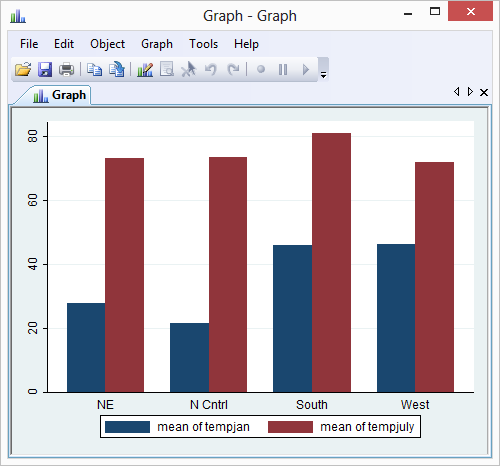Image resolution: width=500 pixels, height=466 pixels.
Task: Open the Help menu
Action: click(246, 44)
